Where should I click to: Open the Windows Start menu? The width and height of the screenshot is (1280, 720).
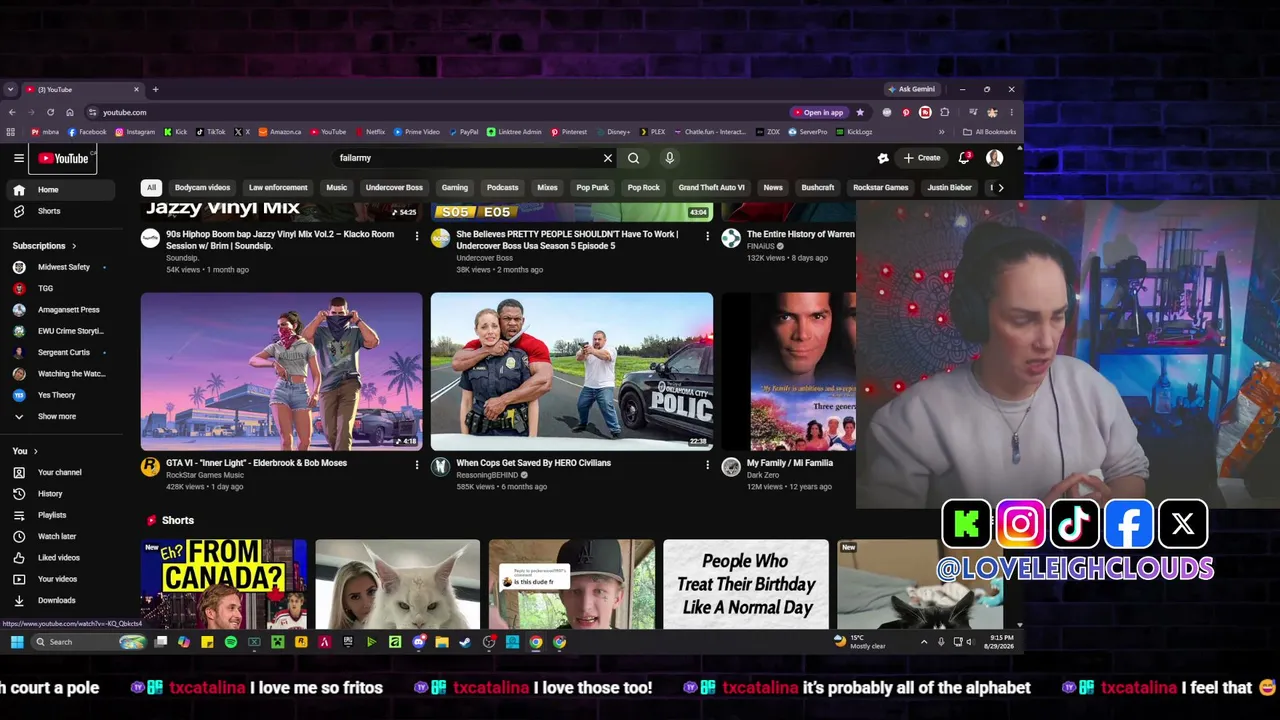coord(17,642)
